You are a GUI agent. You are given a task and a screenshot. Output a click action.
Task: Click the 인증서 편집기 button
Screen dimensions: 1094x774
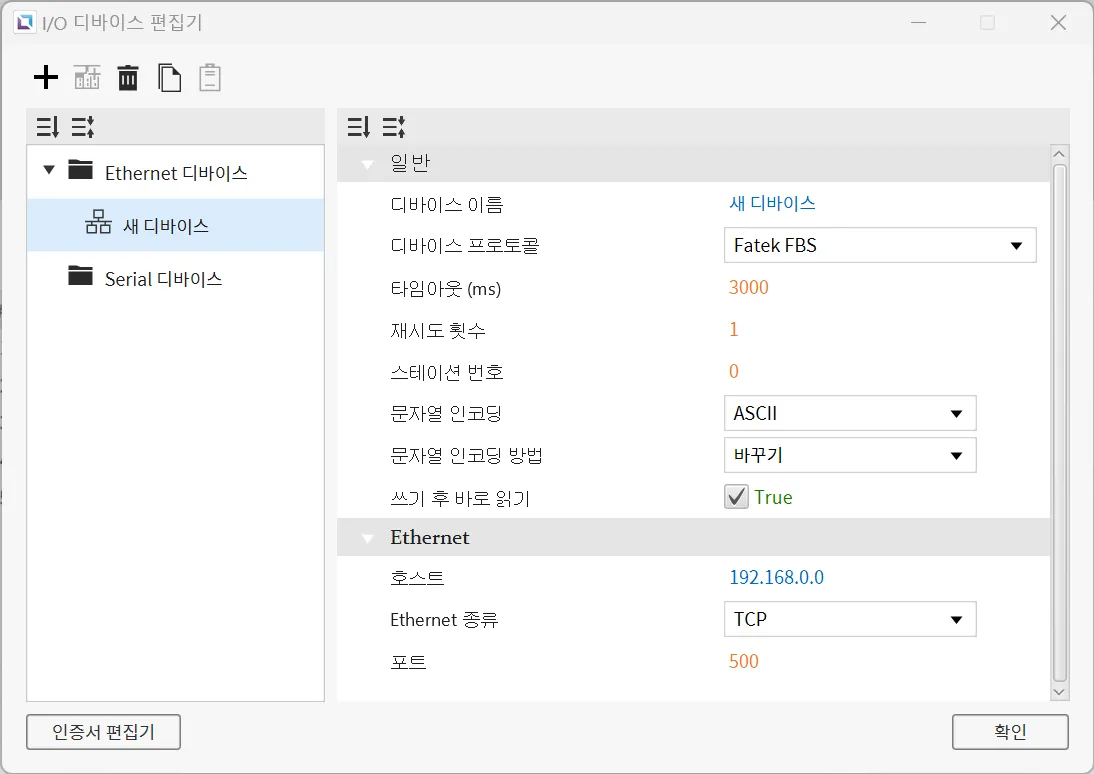point(104,732)
